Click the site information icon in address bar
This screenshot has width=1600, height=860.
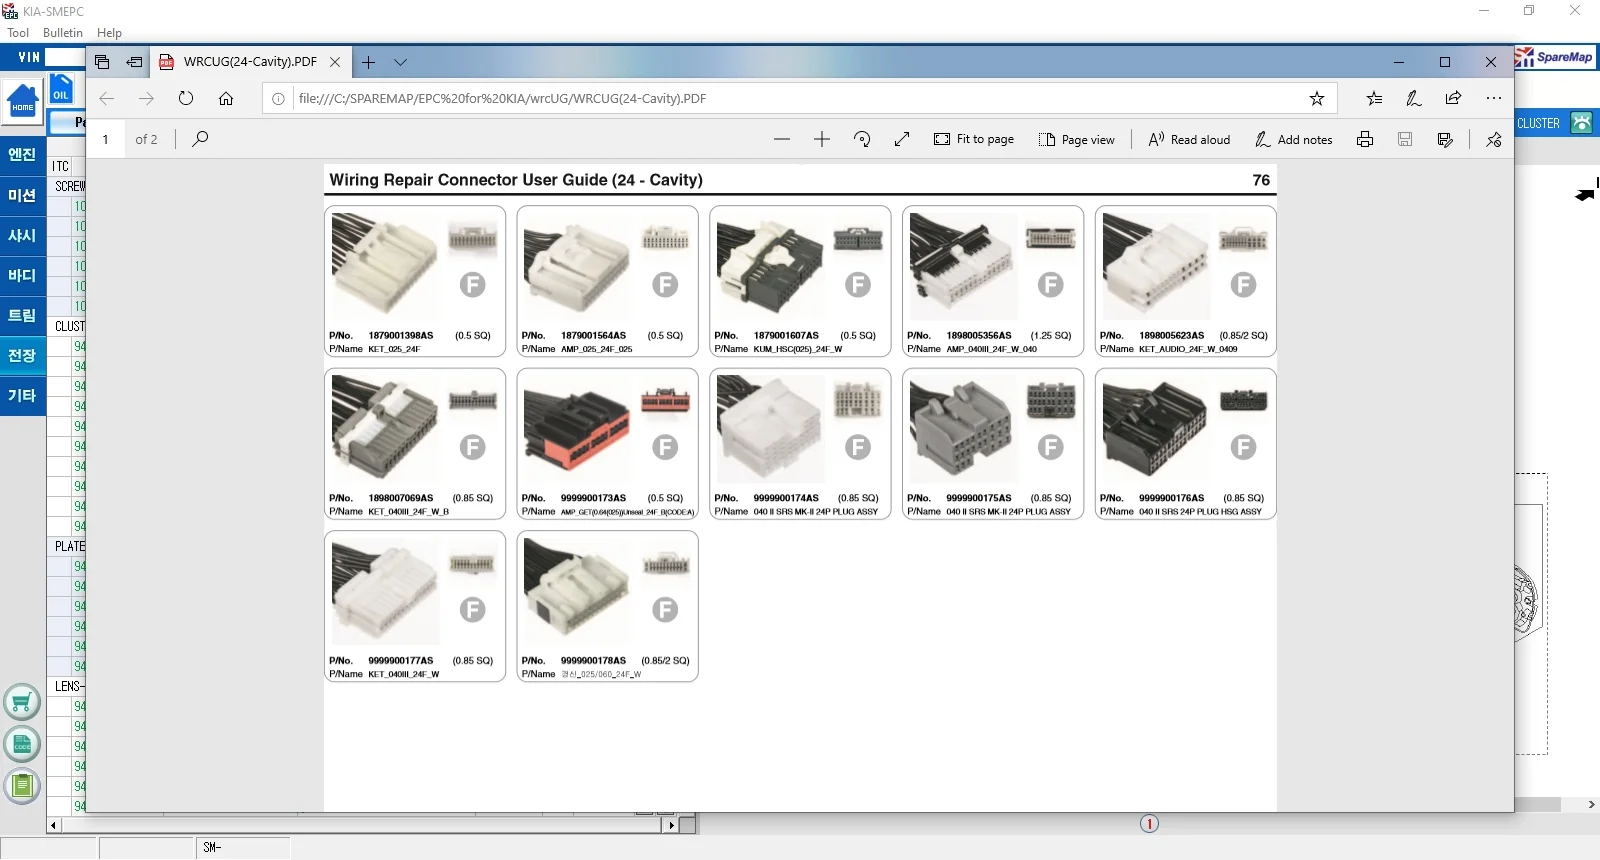click(x=279, y=98)
